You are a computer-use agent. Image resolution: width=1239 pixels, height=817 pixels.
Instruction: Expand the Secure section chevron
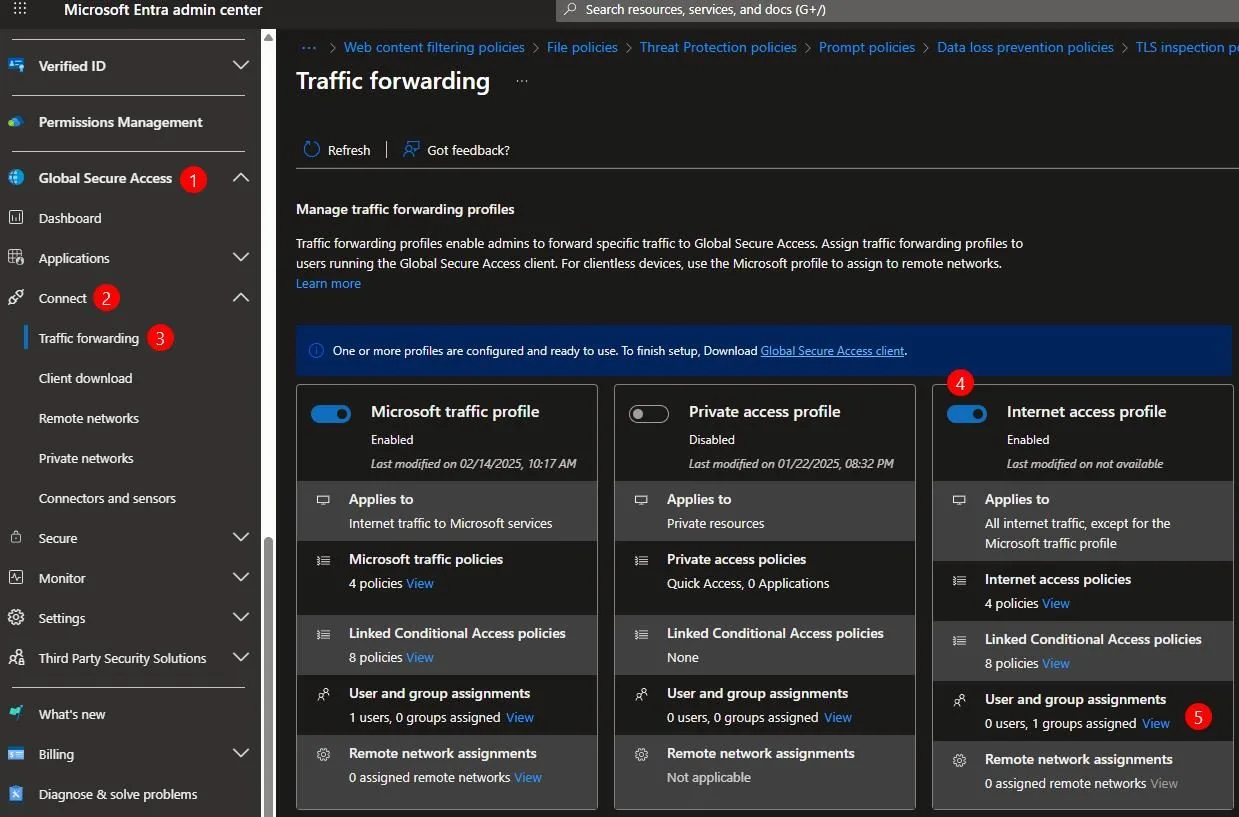241,538
